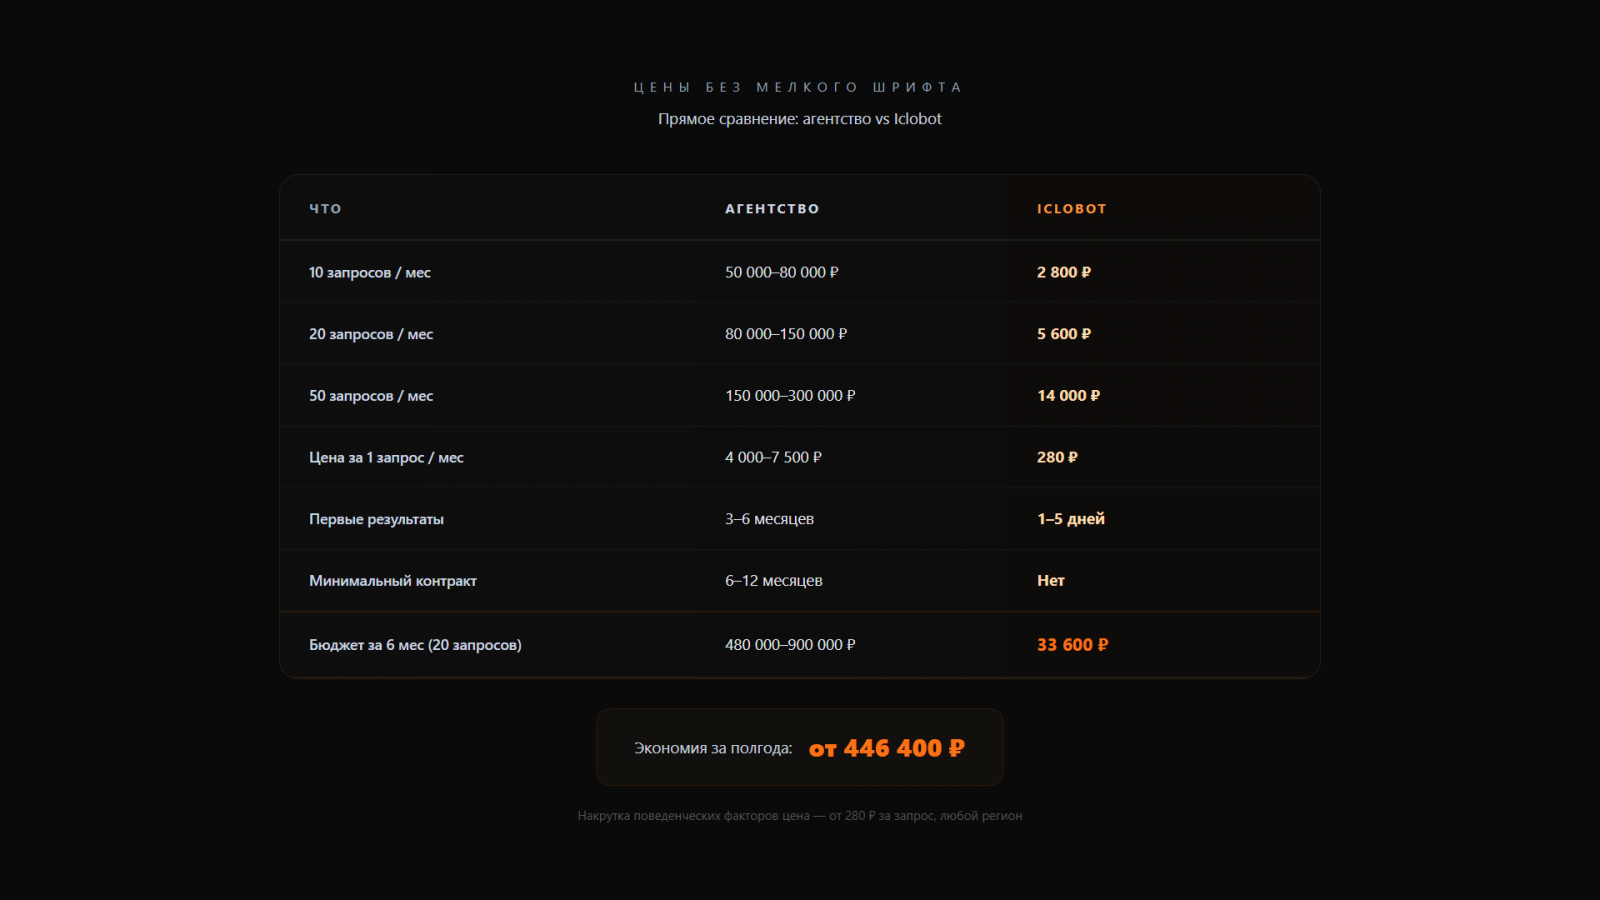Click agency price '150 000–300 000 ₽'
This screenshot has height=900, width=1600.
[790, 396]
